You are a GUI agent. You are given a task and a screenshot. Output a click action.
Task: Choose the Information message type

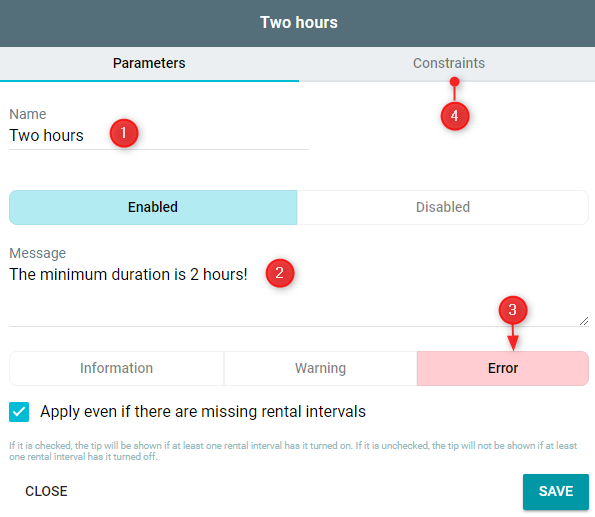coord(116,368)
